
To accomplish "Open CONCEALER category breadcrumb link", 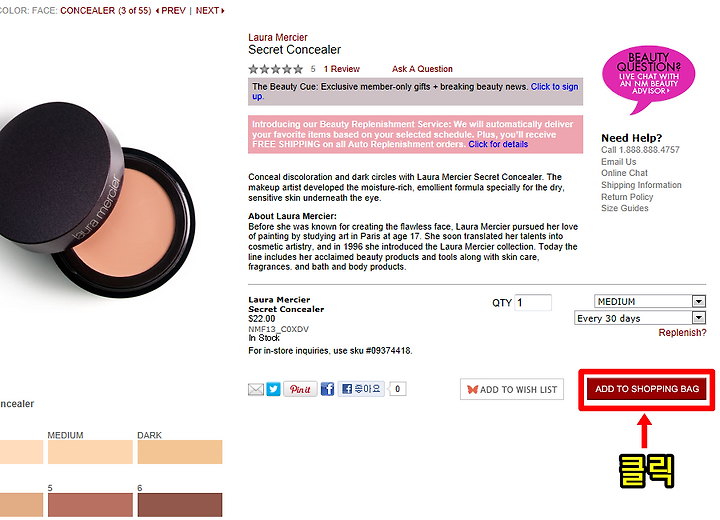I will click(88, 11).
